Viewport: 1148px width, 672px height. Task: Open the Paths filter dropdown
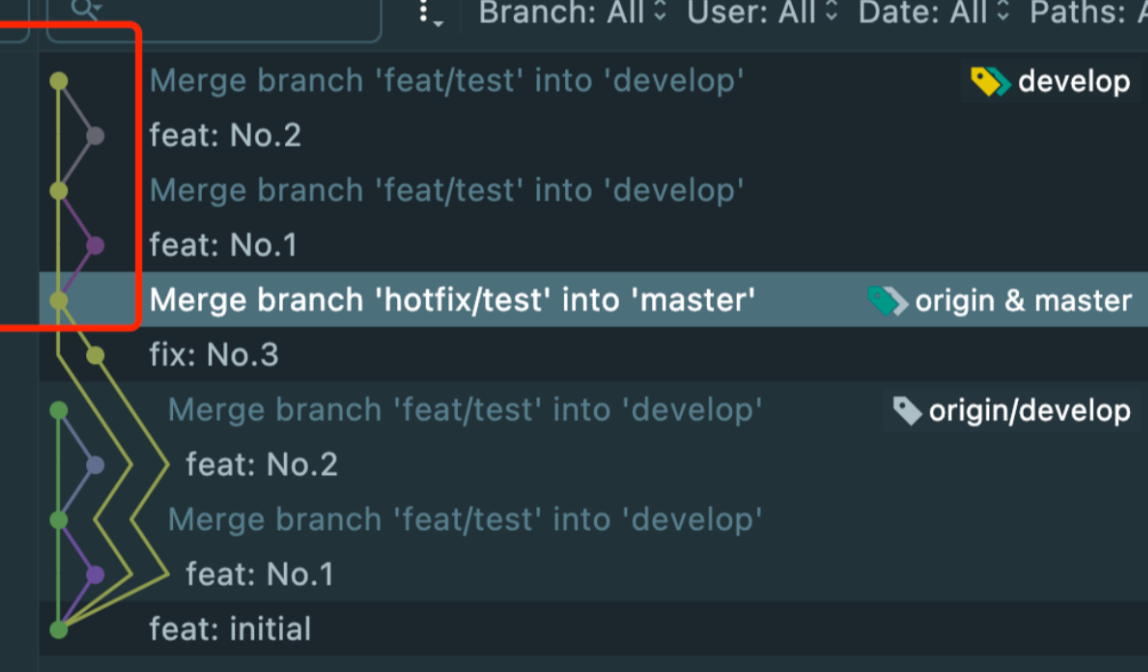[x=1088, y=12]
